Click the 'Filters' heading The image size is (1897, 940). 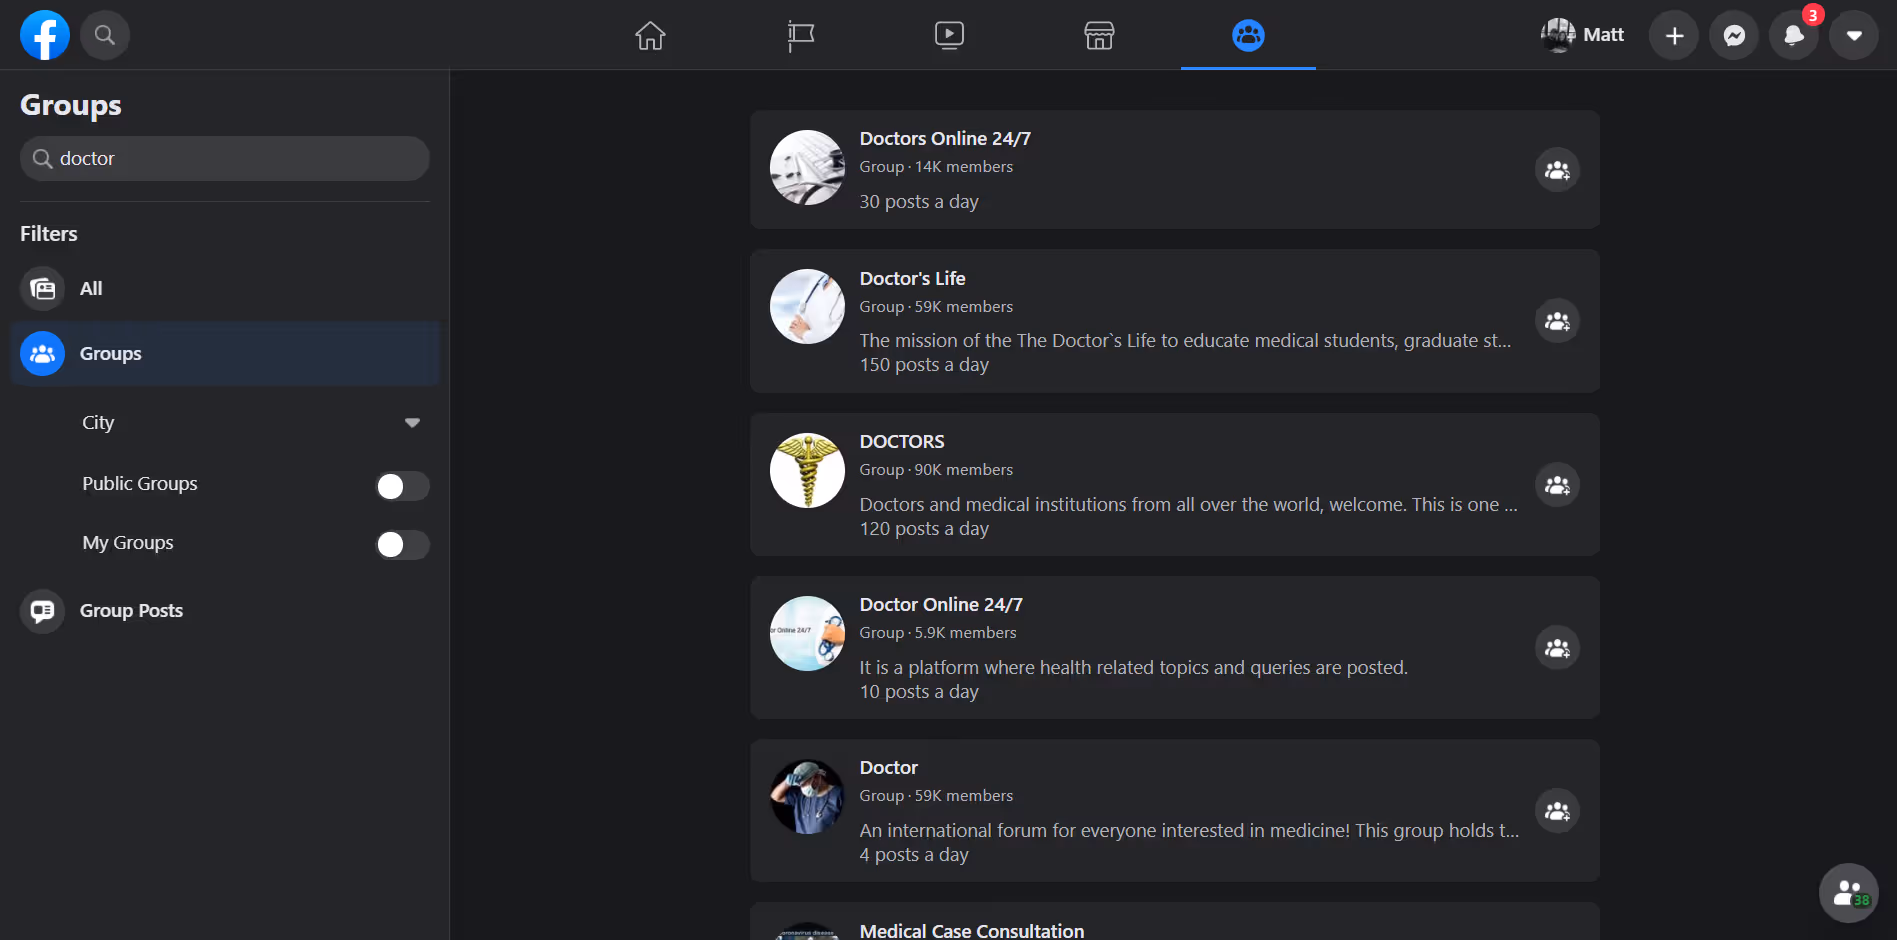pyautogui.click(x=49, y=233)
